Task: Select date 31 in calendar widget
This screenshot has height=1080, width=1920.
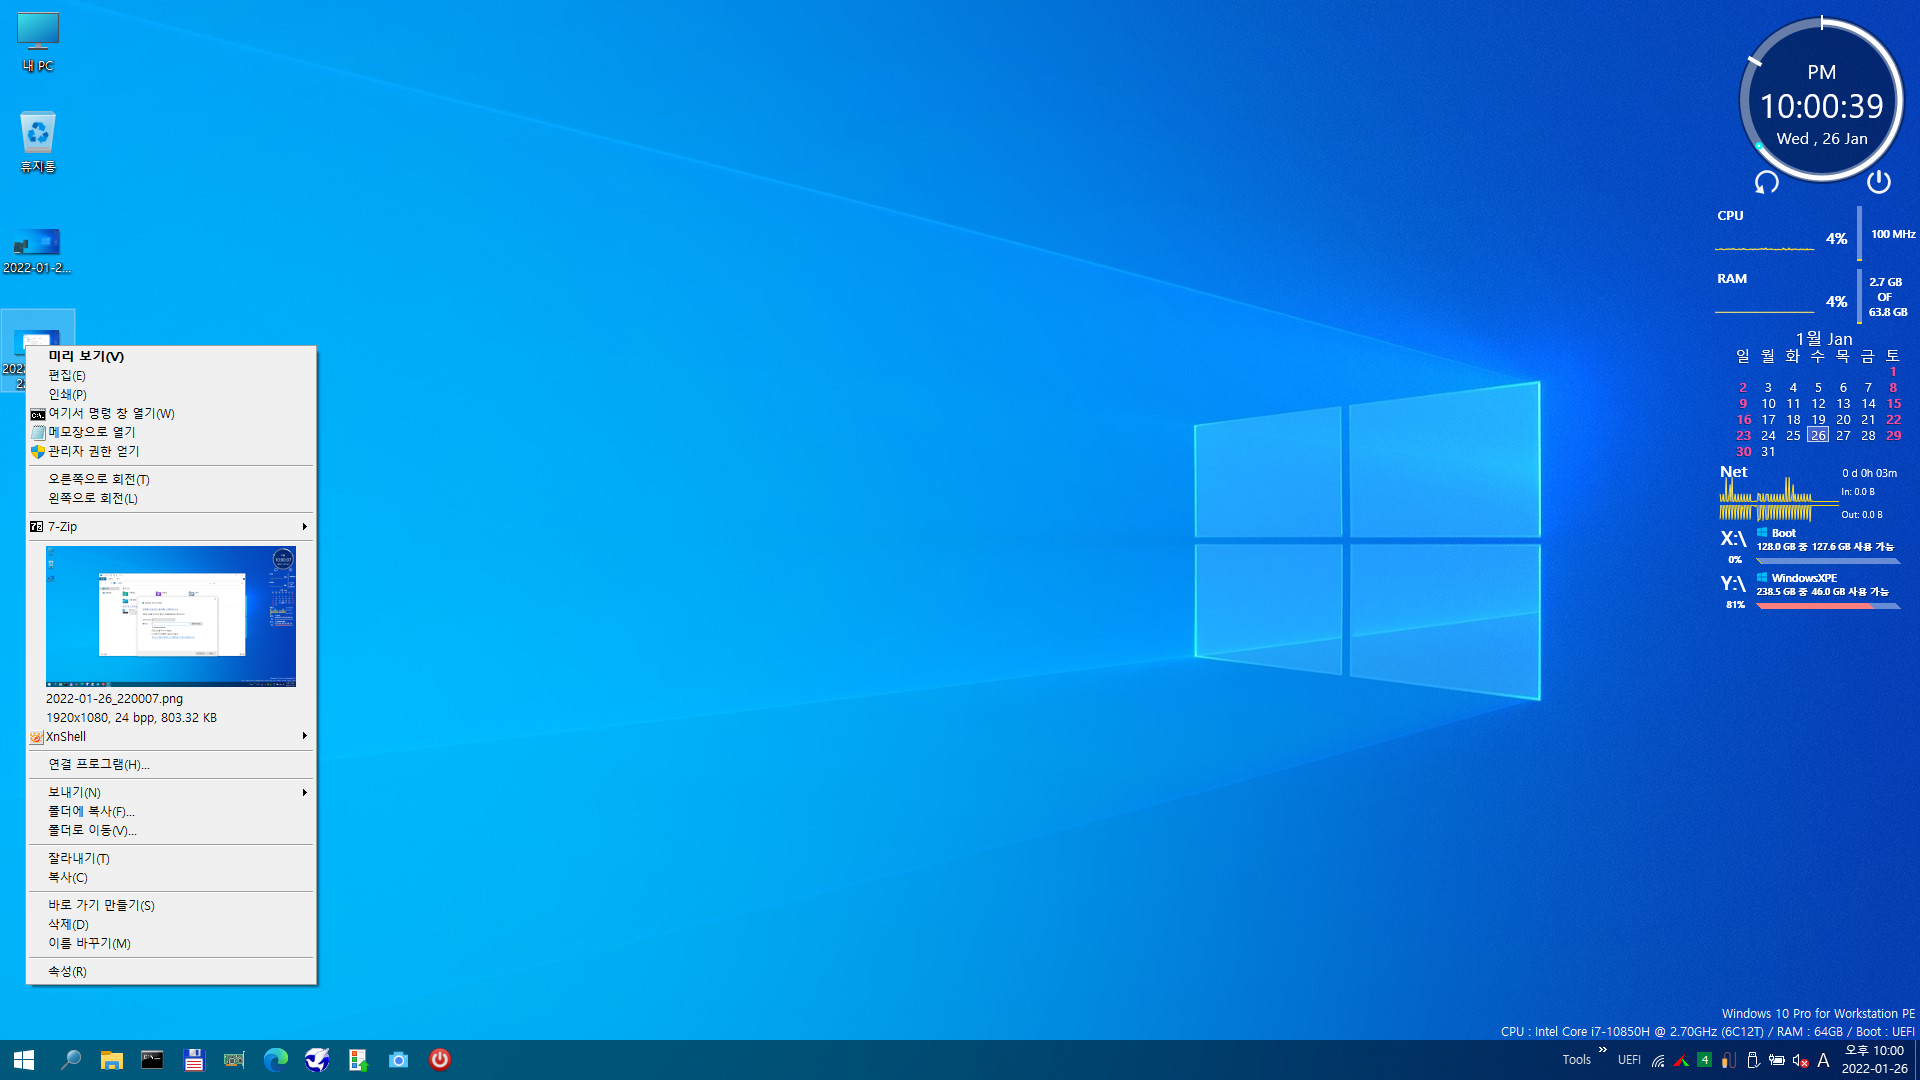Action: (x=1768, y=451)
